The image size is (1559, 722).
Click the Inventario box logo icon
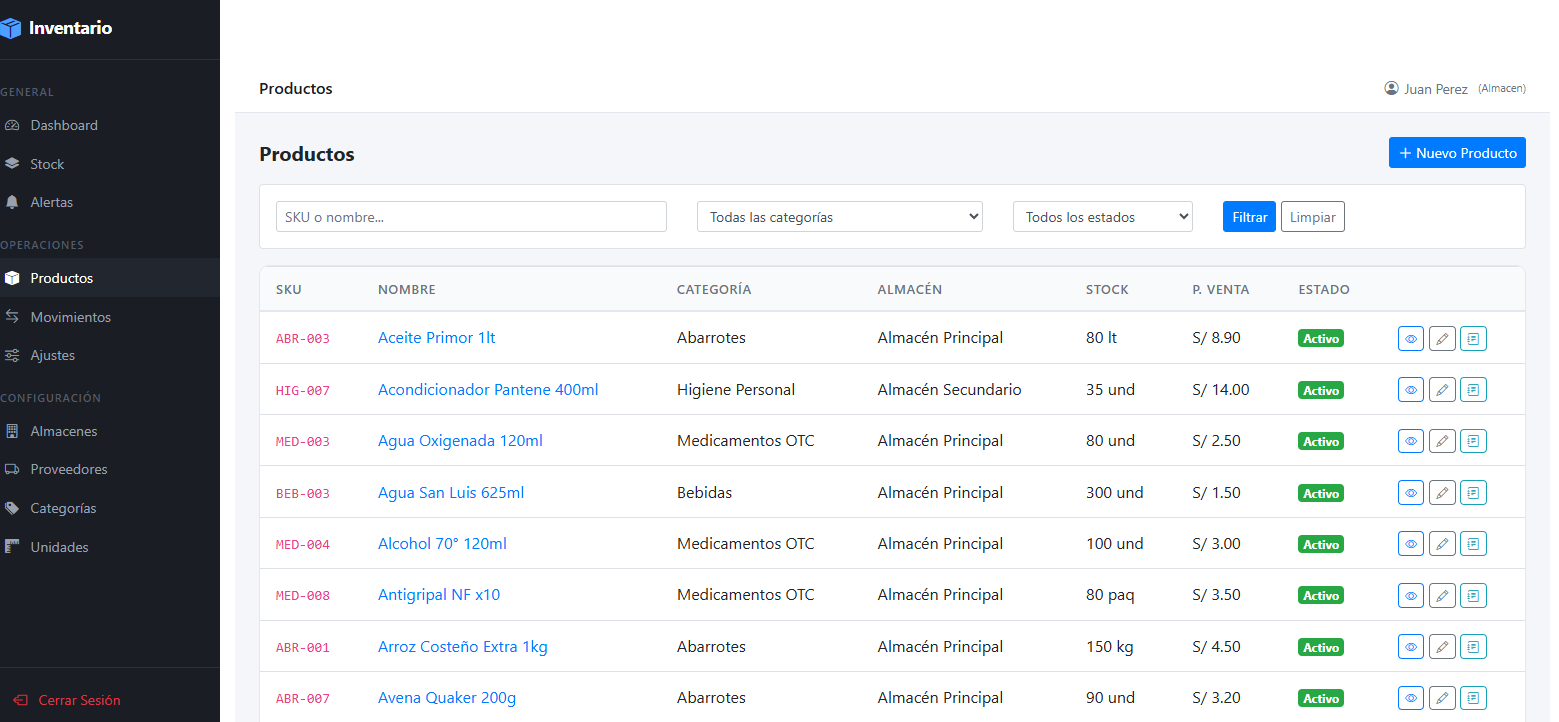tap(10, 29)
